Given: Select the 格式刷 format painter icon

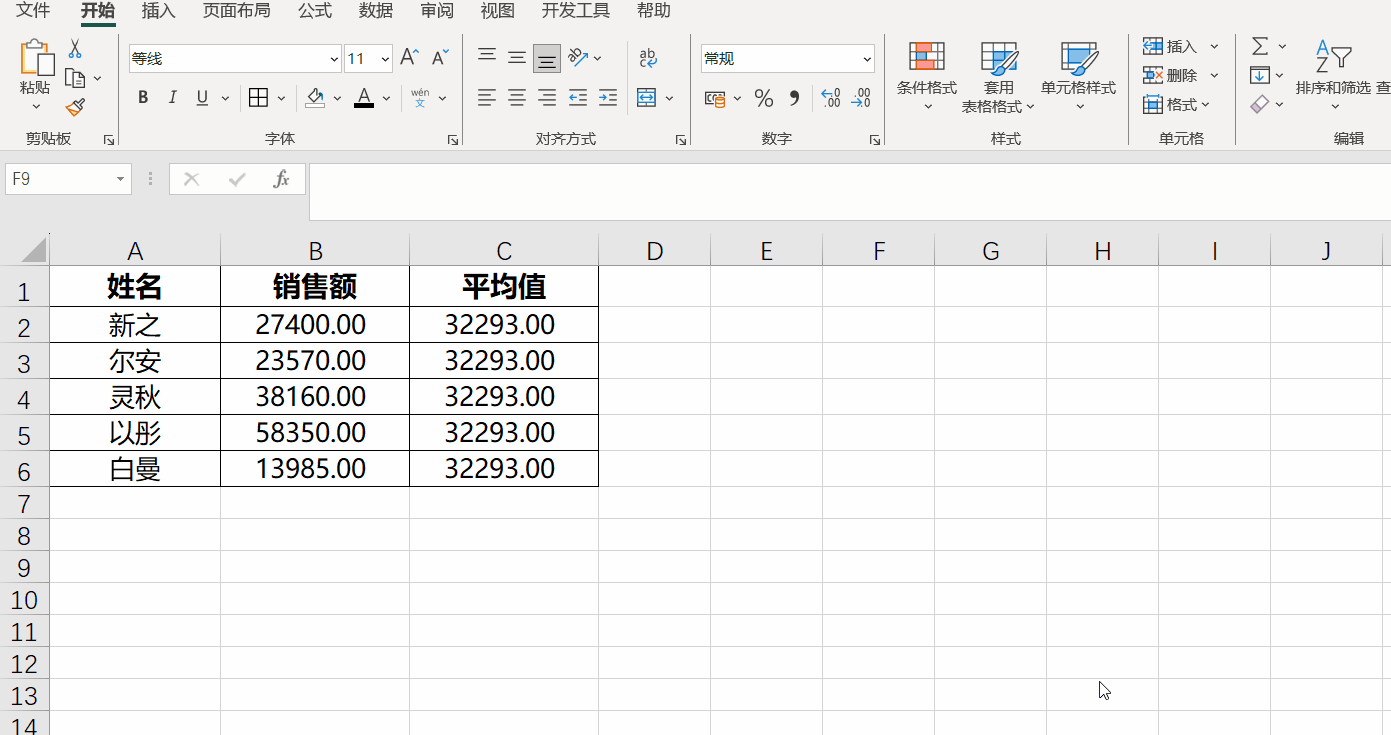Looking at the screenshot, I should (x=73, y=107).
